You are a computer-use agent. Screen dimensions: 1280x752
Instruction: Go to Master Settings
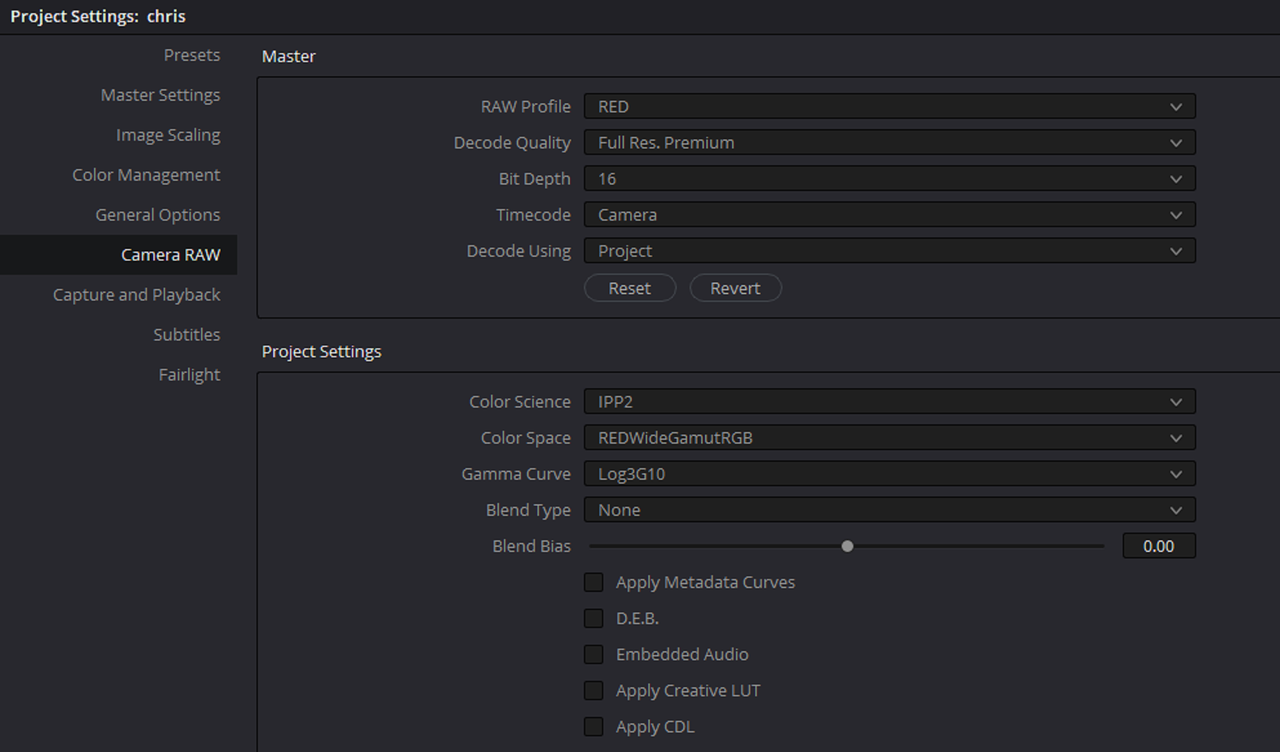coord(160,95)
